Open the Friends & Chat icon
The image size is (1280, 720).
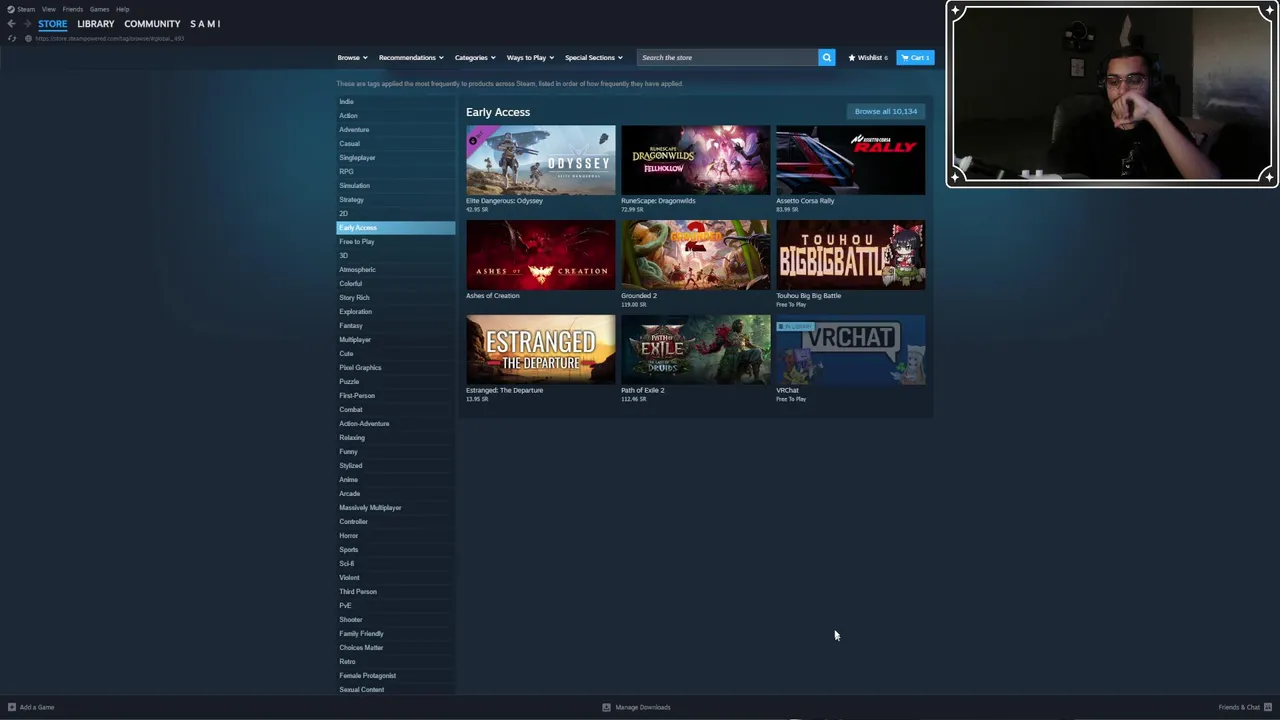1268,707
